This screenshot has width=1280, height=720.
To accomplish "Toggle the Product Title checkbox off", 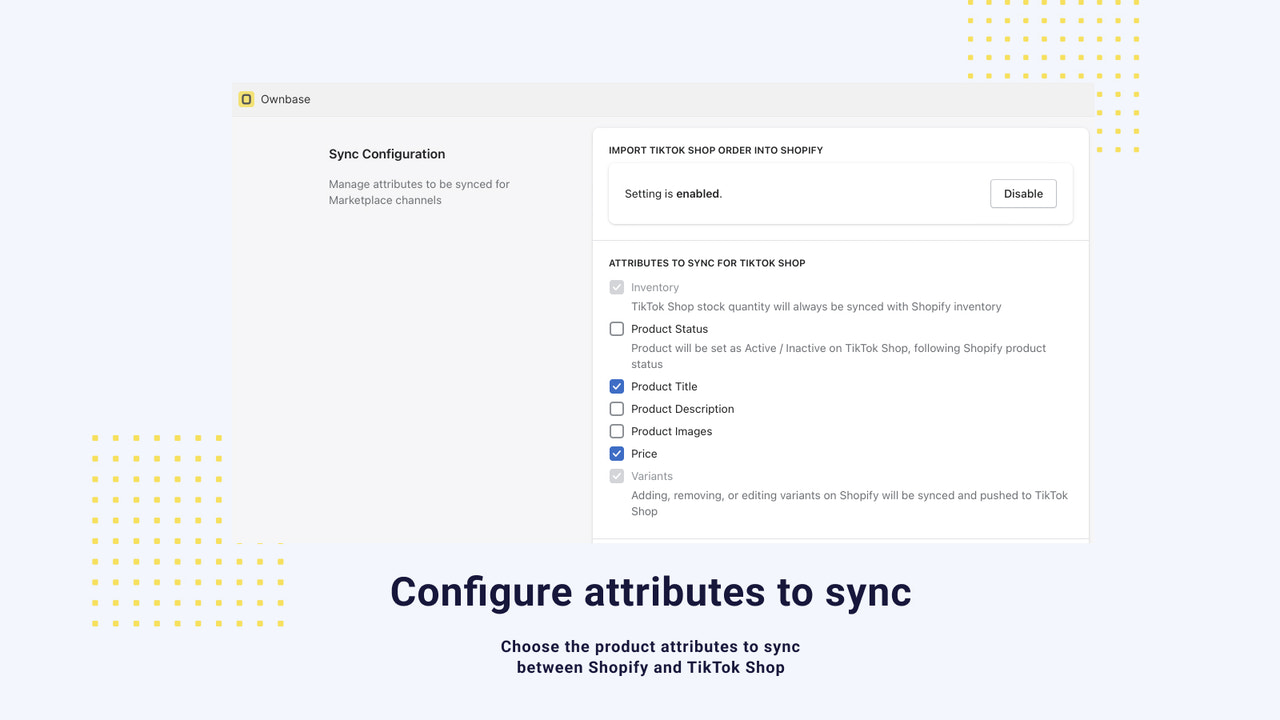I will point(616,386).
